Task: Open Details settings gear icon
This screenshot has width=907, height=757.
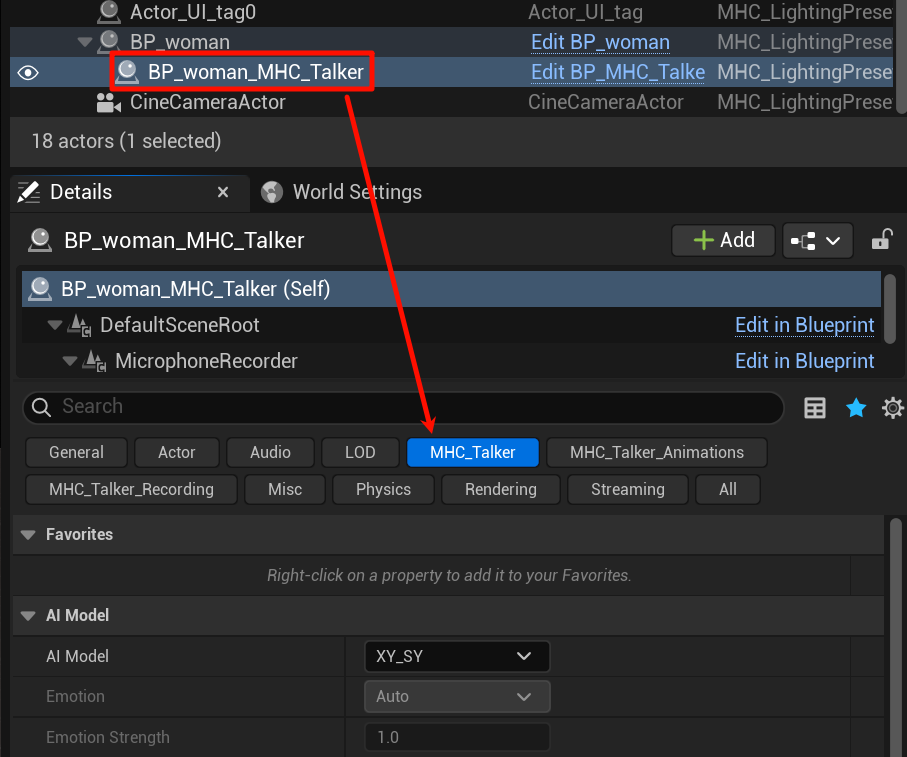Action: point(892,408)
